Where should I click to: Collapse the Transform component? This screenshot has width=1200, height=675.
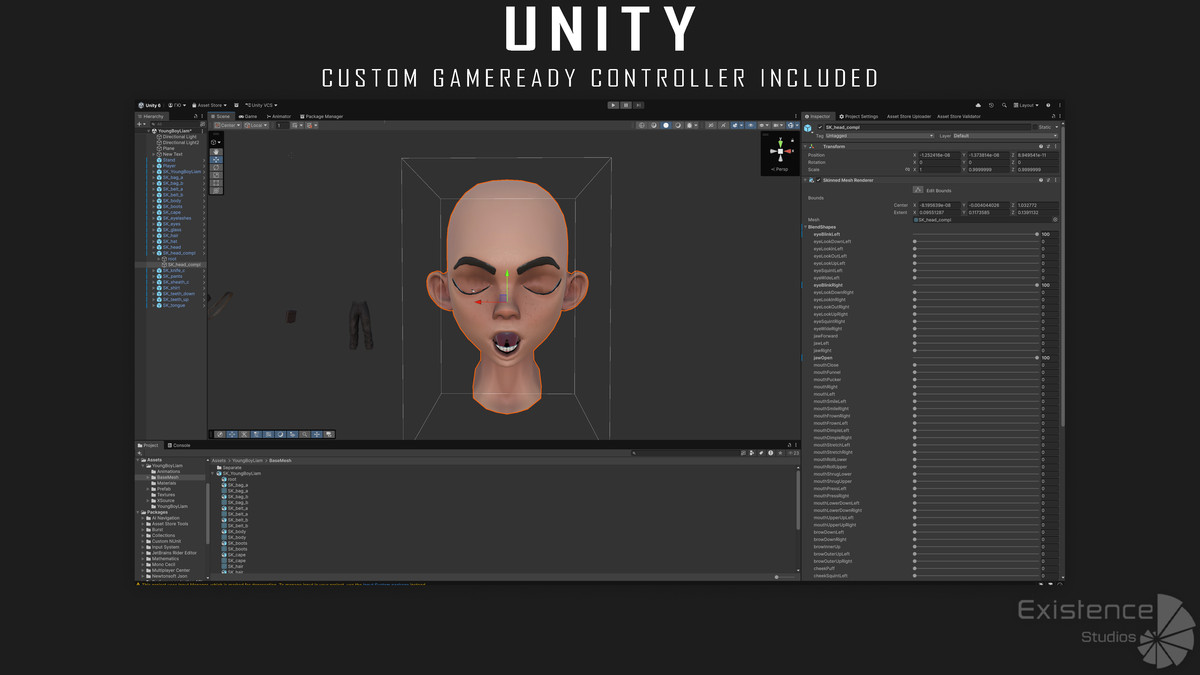[x=805, y=146]
